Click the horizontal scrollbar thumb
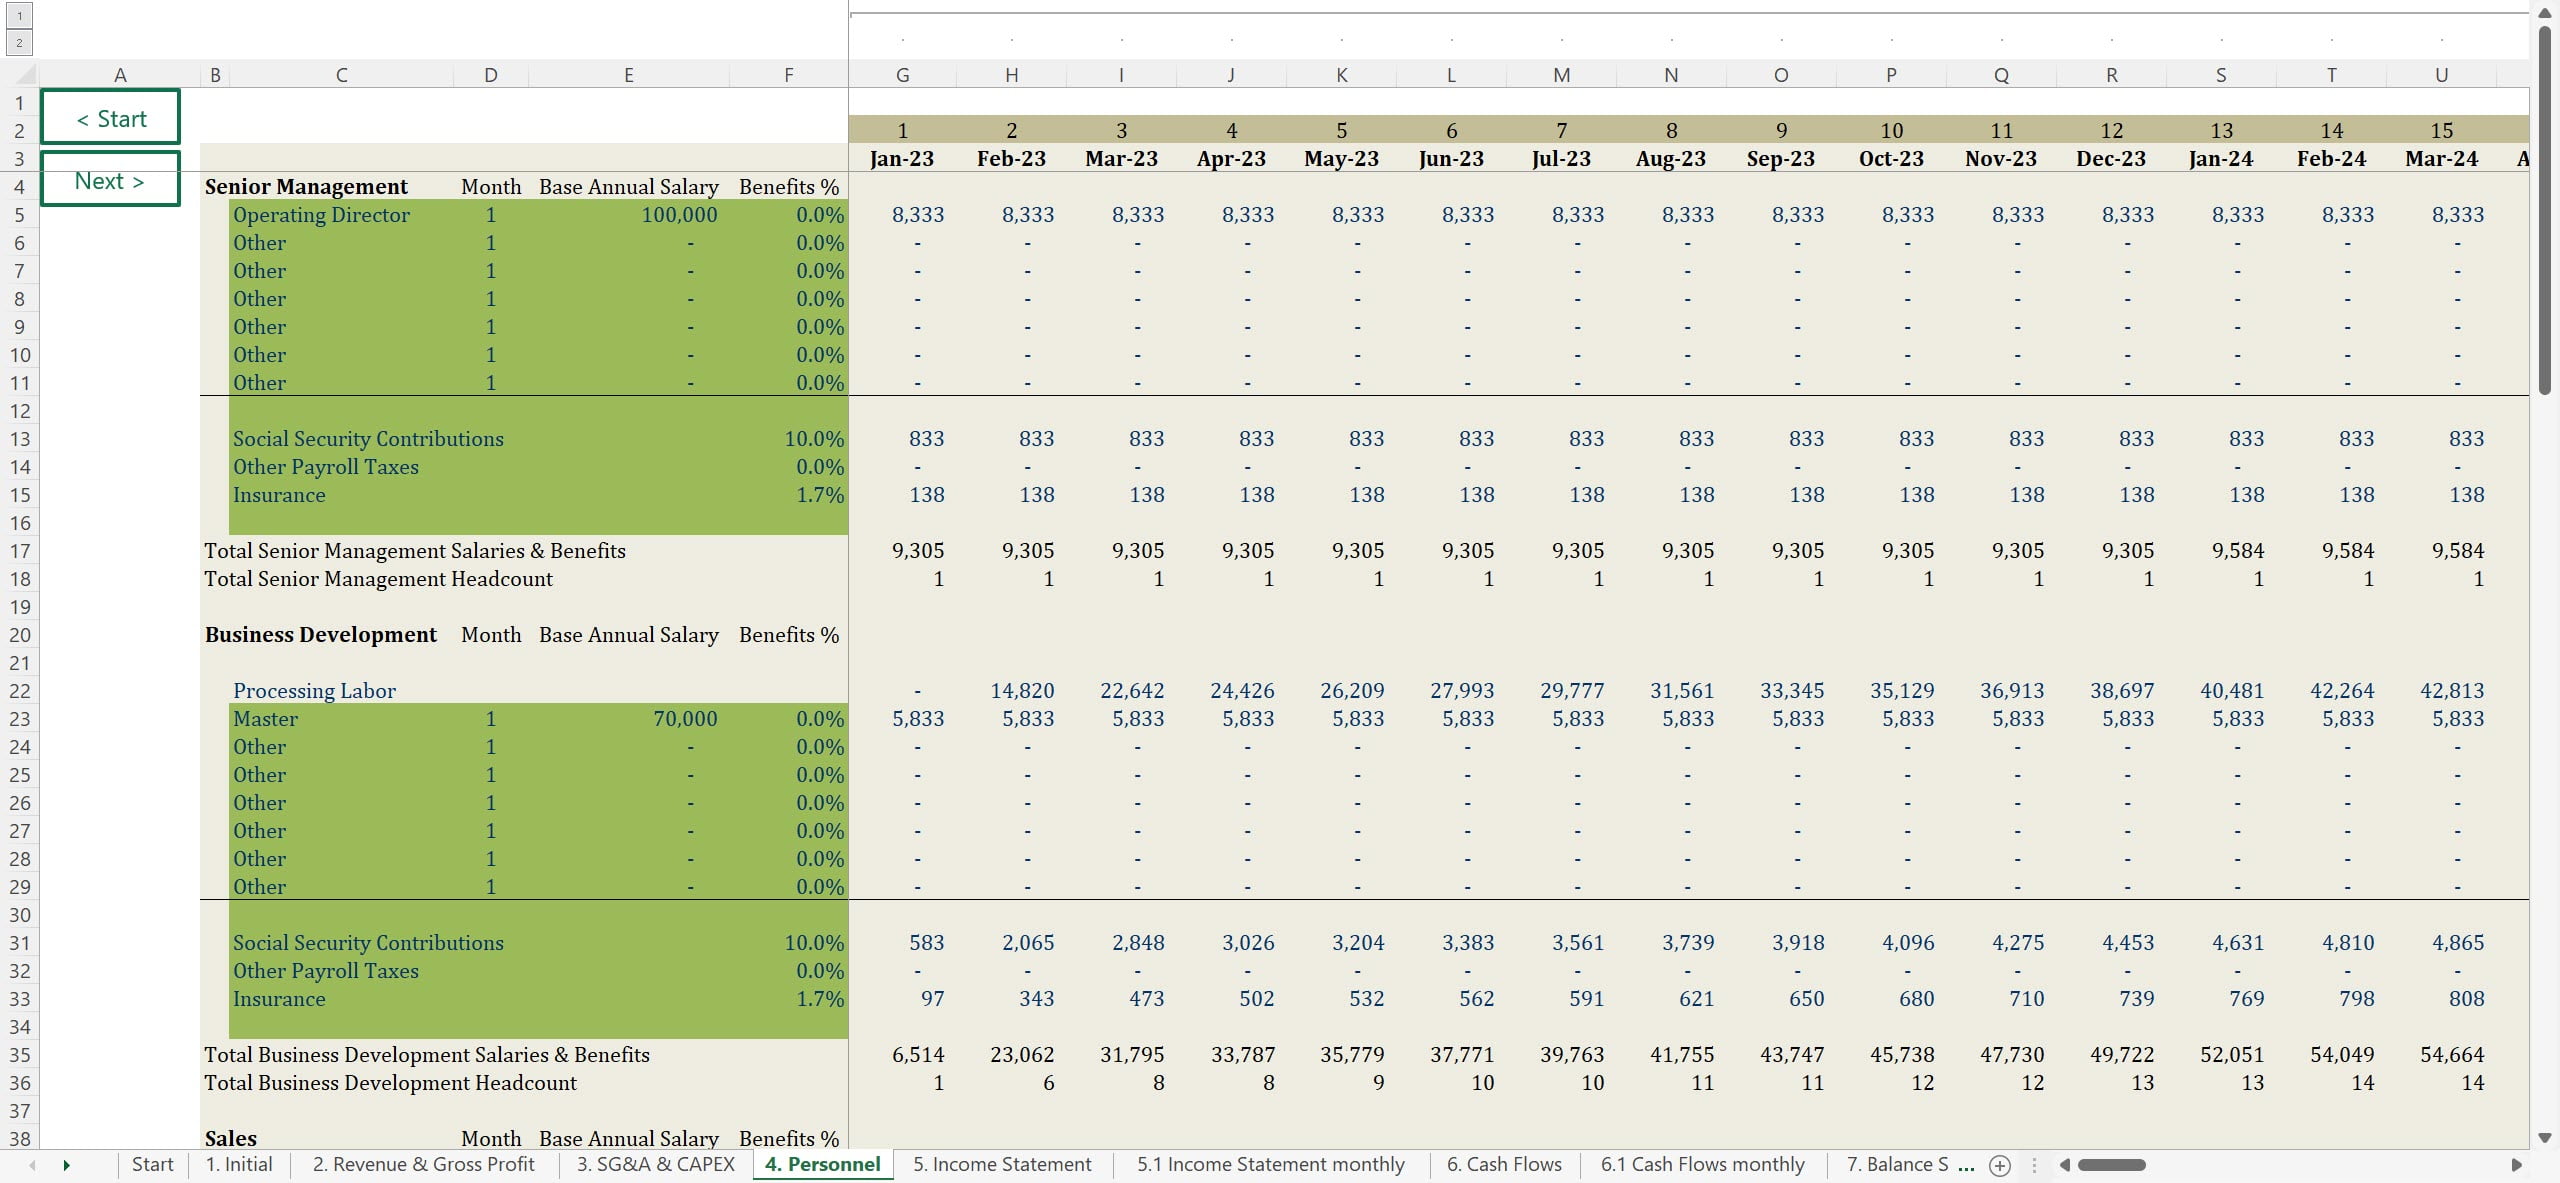 (2111, 1165)
